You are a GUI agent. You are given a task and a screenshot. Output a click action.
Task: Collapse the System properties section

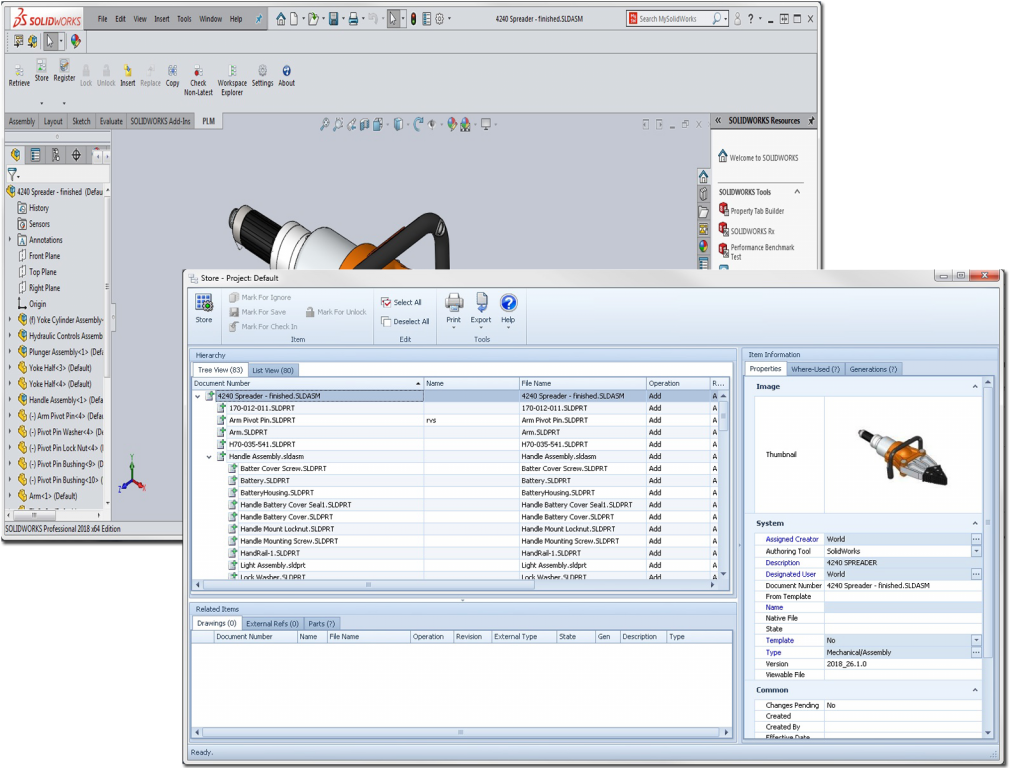(x=975, y=523)
